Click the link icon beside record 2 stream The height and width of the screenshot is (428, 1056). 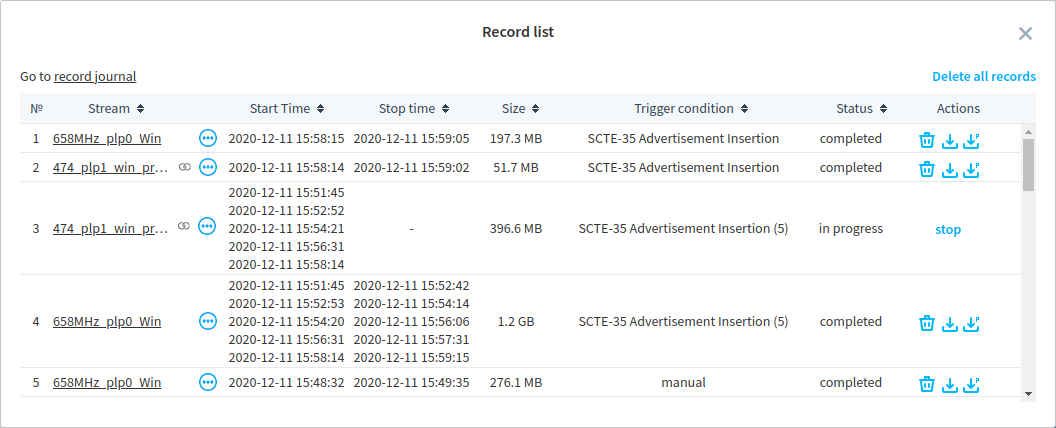pos(184,167)
